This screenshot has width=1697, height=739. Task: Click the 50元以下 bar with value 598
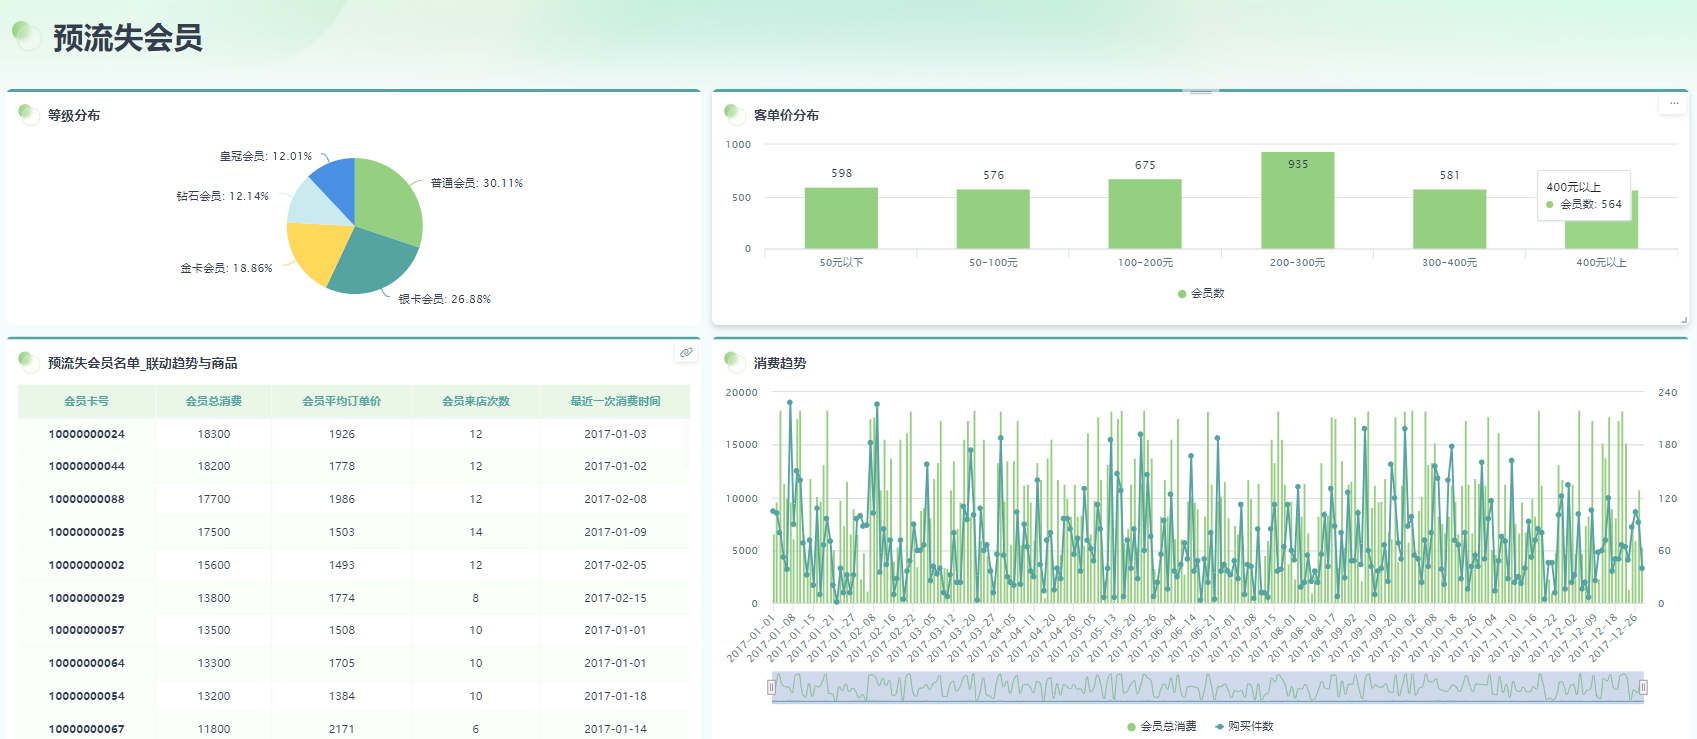(x=841, y=218)
